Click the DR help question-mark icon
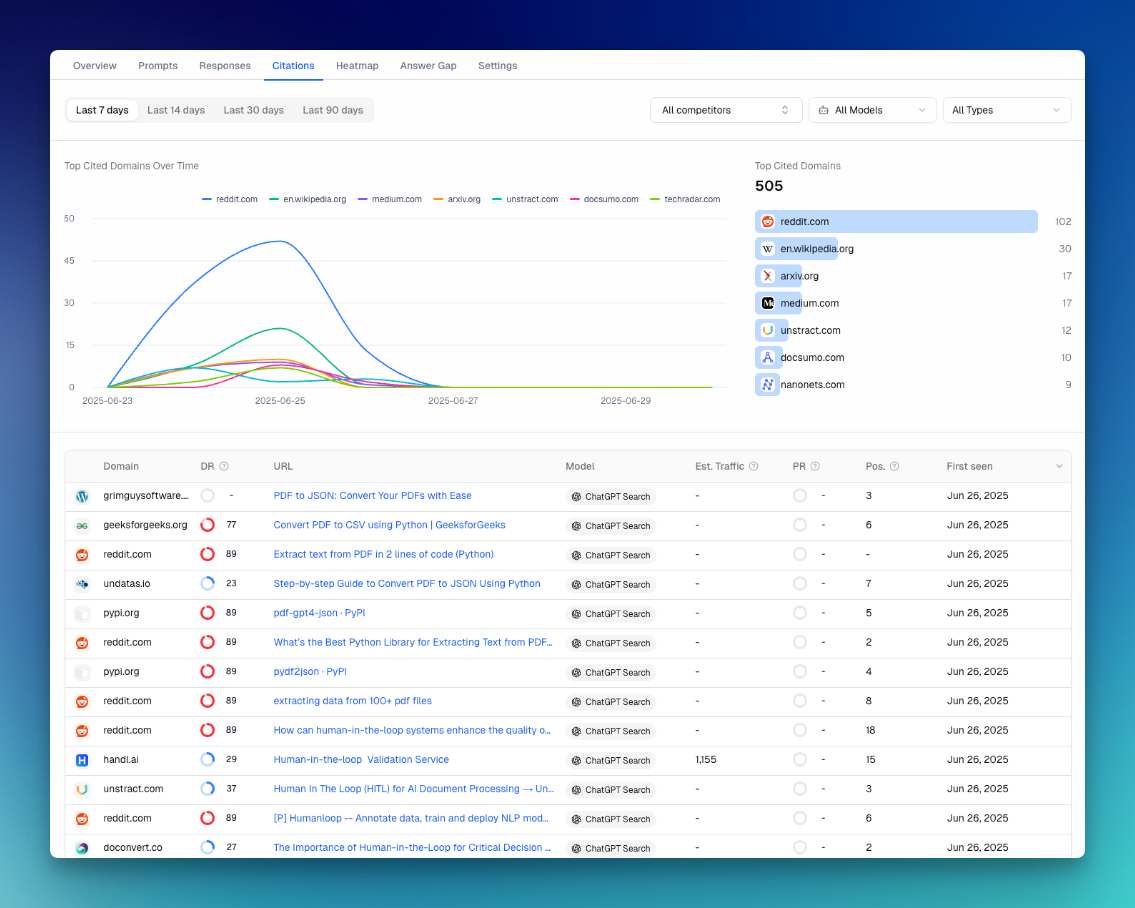Viewport: 1135px width, 908px height. coord(224,466)
